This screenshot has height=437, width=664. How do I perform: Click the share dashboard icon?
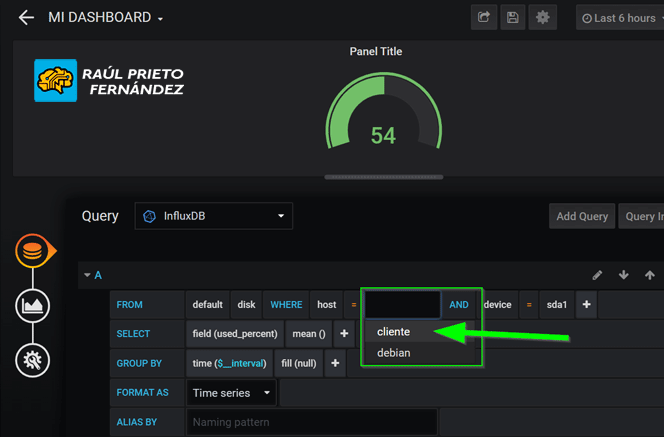click(484, 18)
